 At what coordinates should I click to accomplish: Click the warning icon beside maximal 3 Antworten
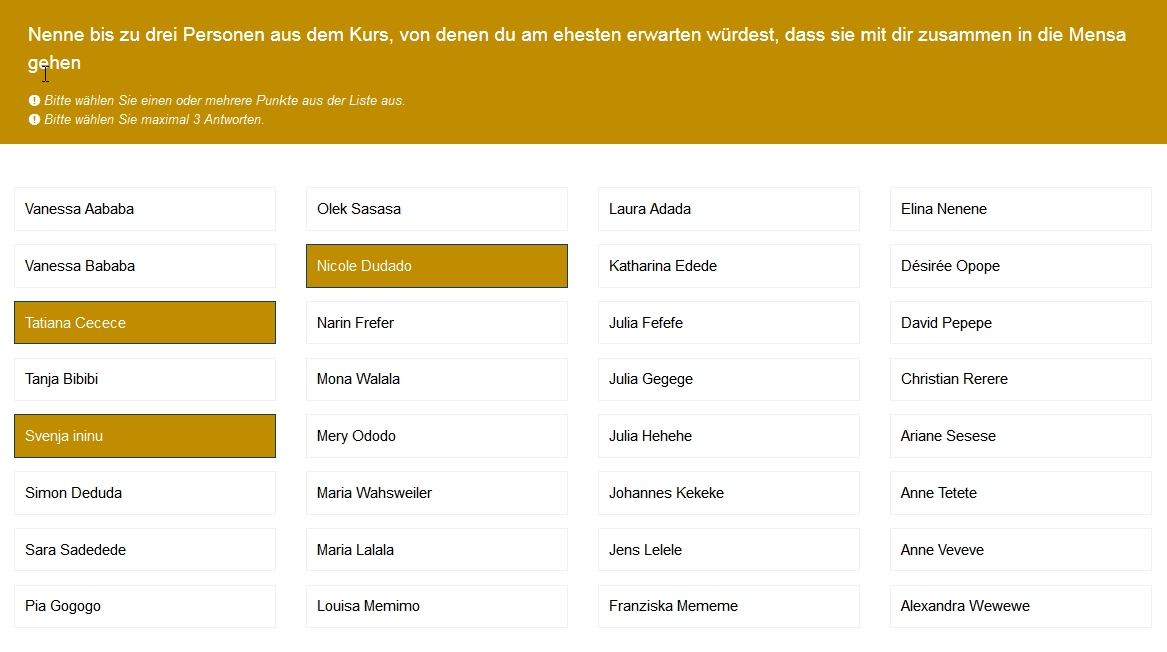coord(34,120)
